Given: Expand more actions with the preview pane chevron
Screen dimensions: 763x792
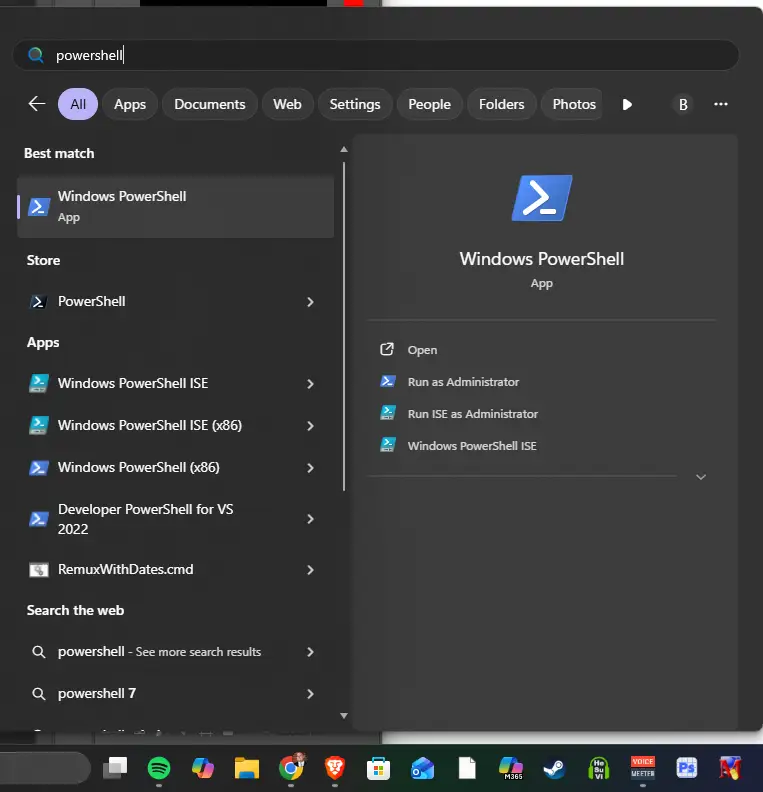Looking at the screenshot, I should 701,477.
